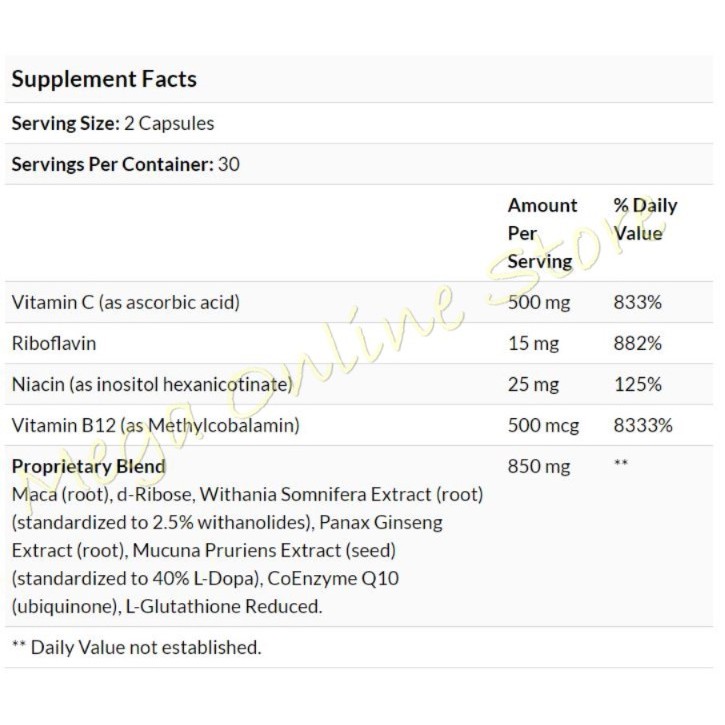Screen dimensions: 725x725
Task: Select the 500 mcg B12 amount
Action: (x=543, y=425)
